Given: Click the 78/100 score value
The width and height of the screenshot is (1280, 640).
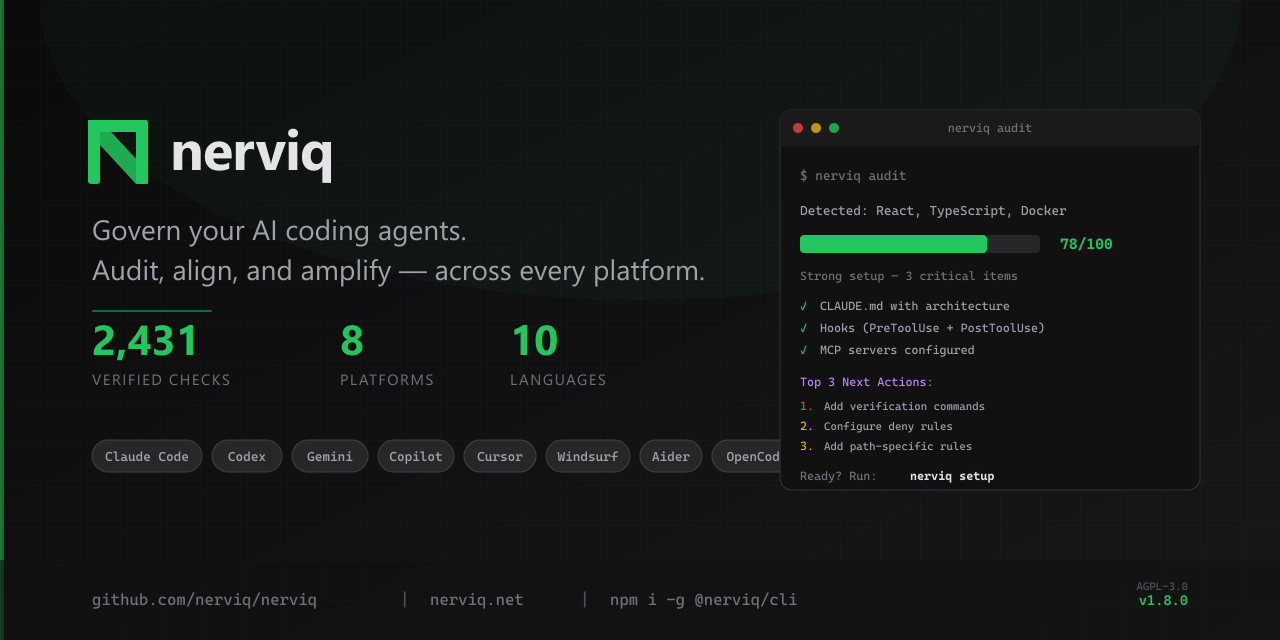Looking at the screenshot, I should pos(1086,244).
